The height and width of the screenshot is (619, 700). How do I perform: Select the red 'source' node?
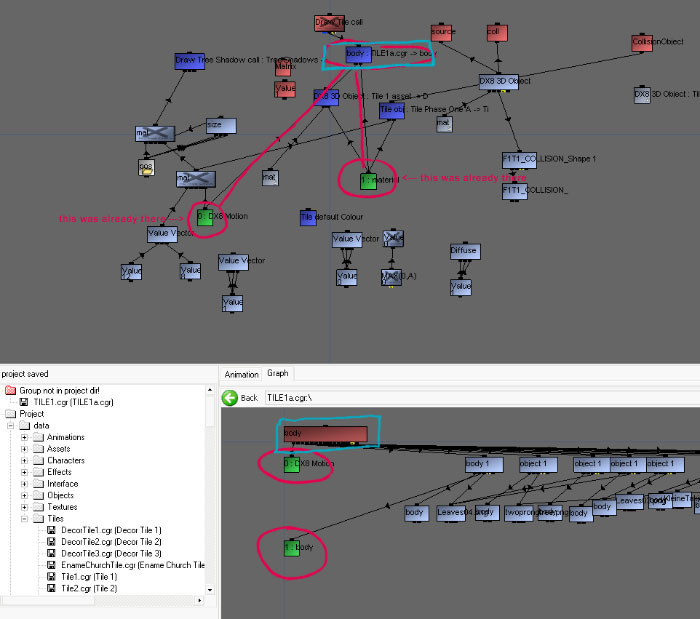point(443,32)
